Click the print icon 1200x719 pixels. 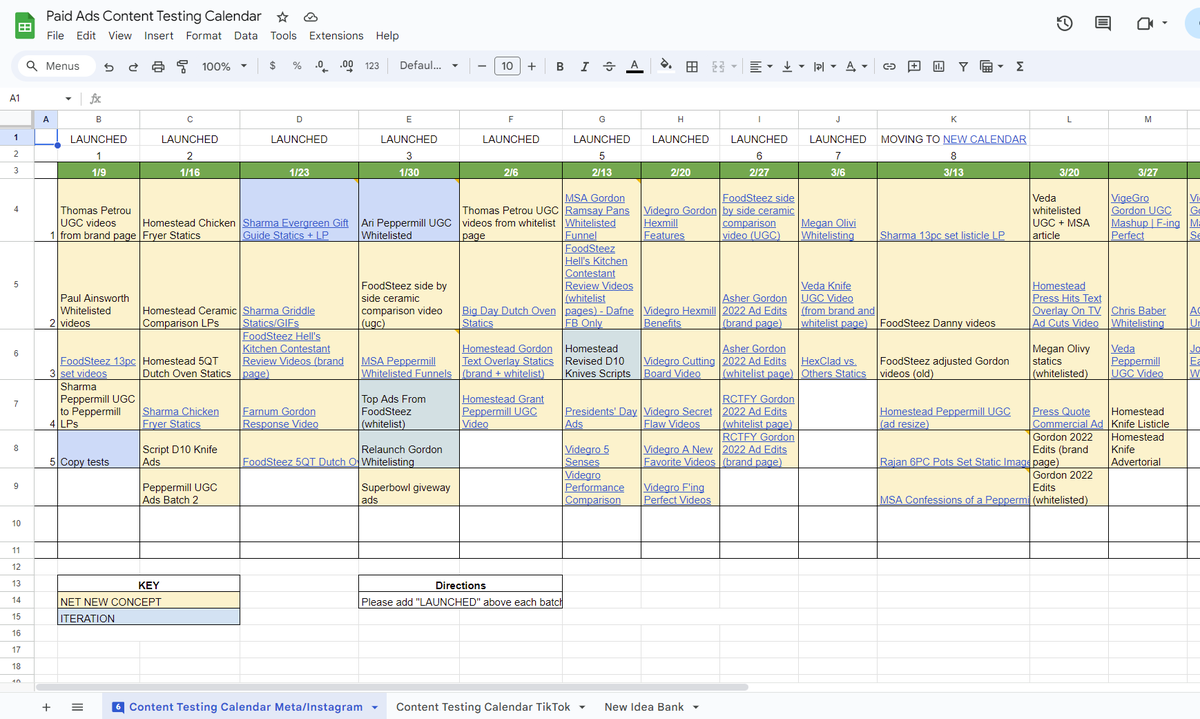pyautogui.click(x=157, y=66)
